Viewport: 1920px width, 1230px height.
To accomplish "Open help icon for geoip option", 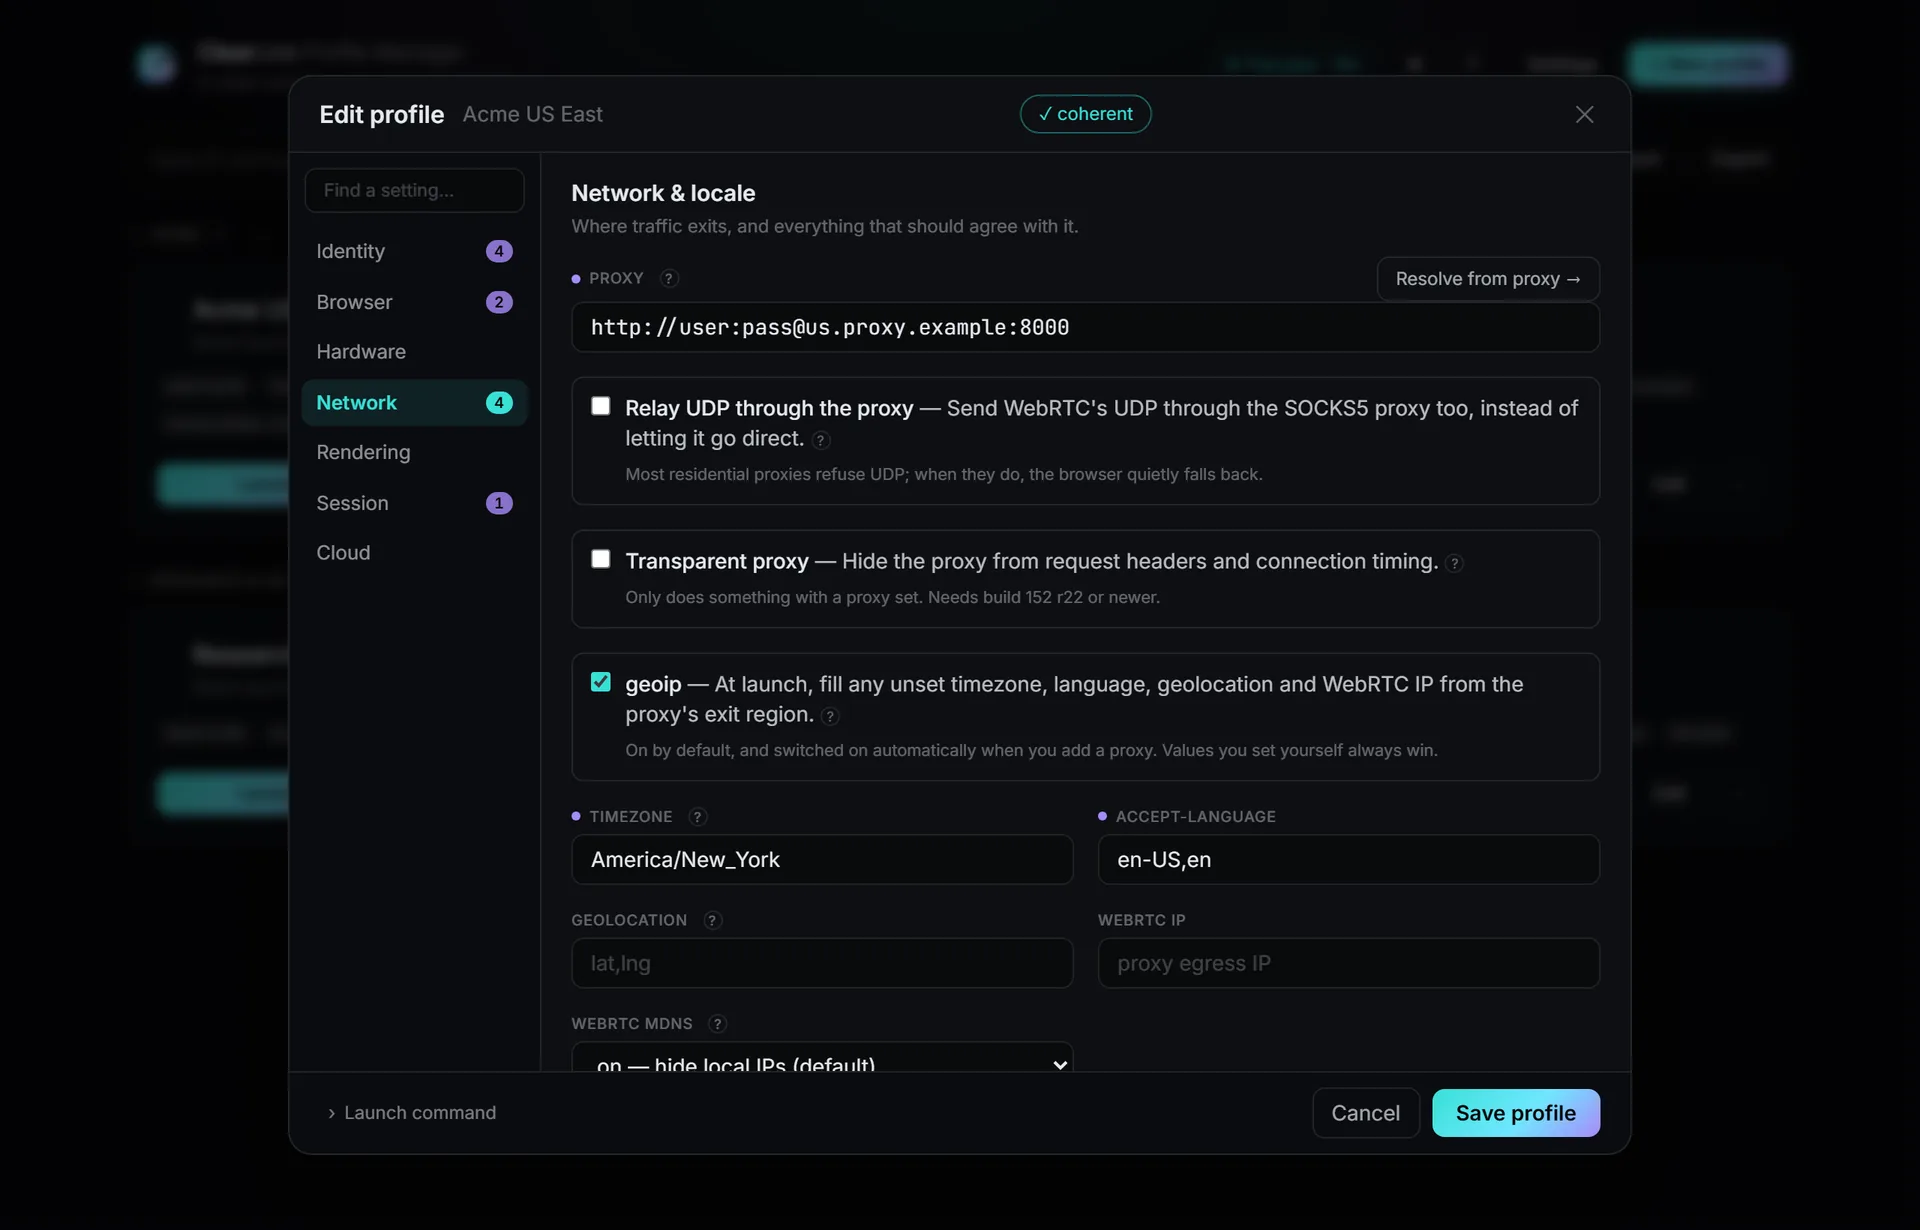I will [x=829, y=716].
